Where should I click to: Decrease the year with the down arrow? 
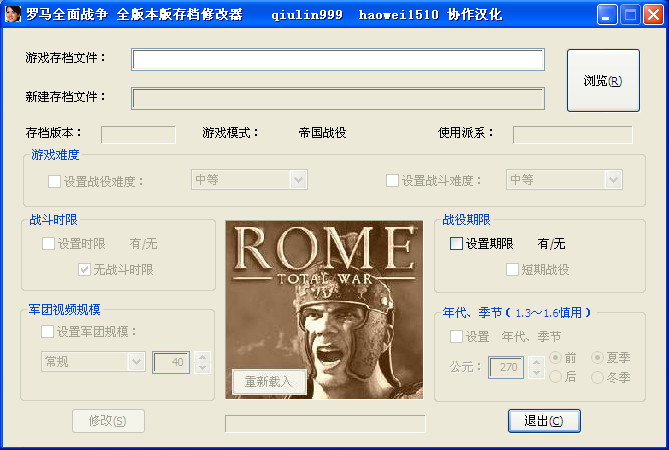536,373
